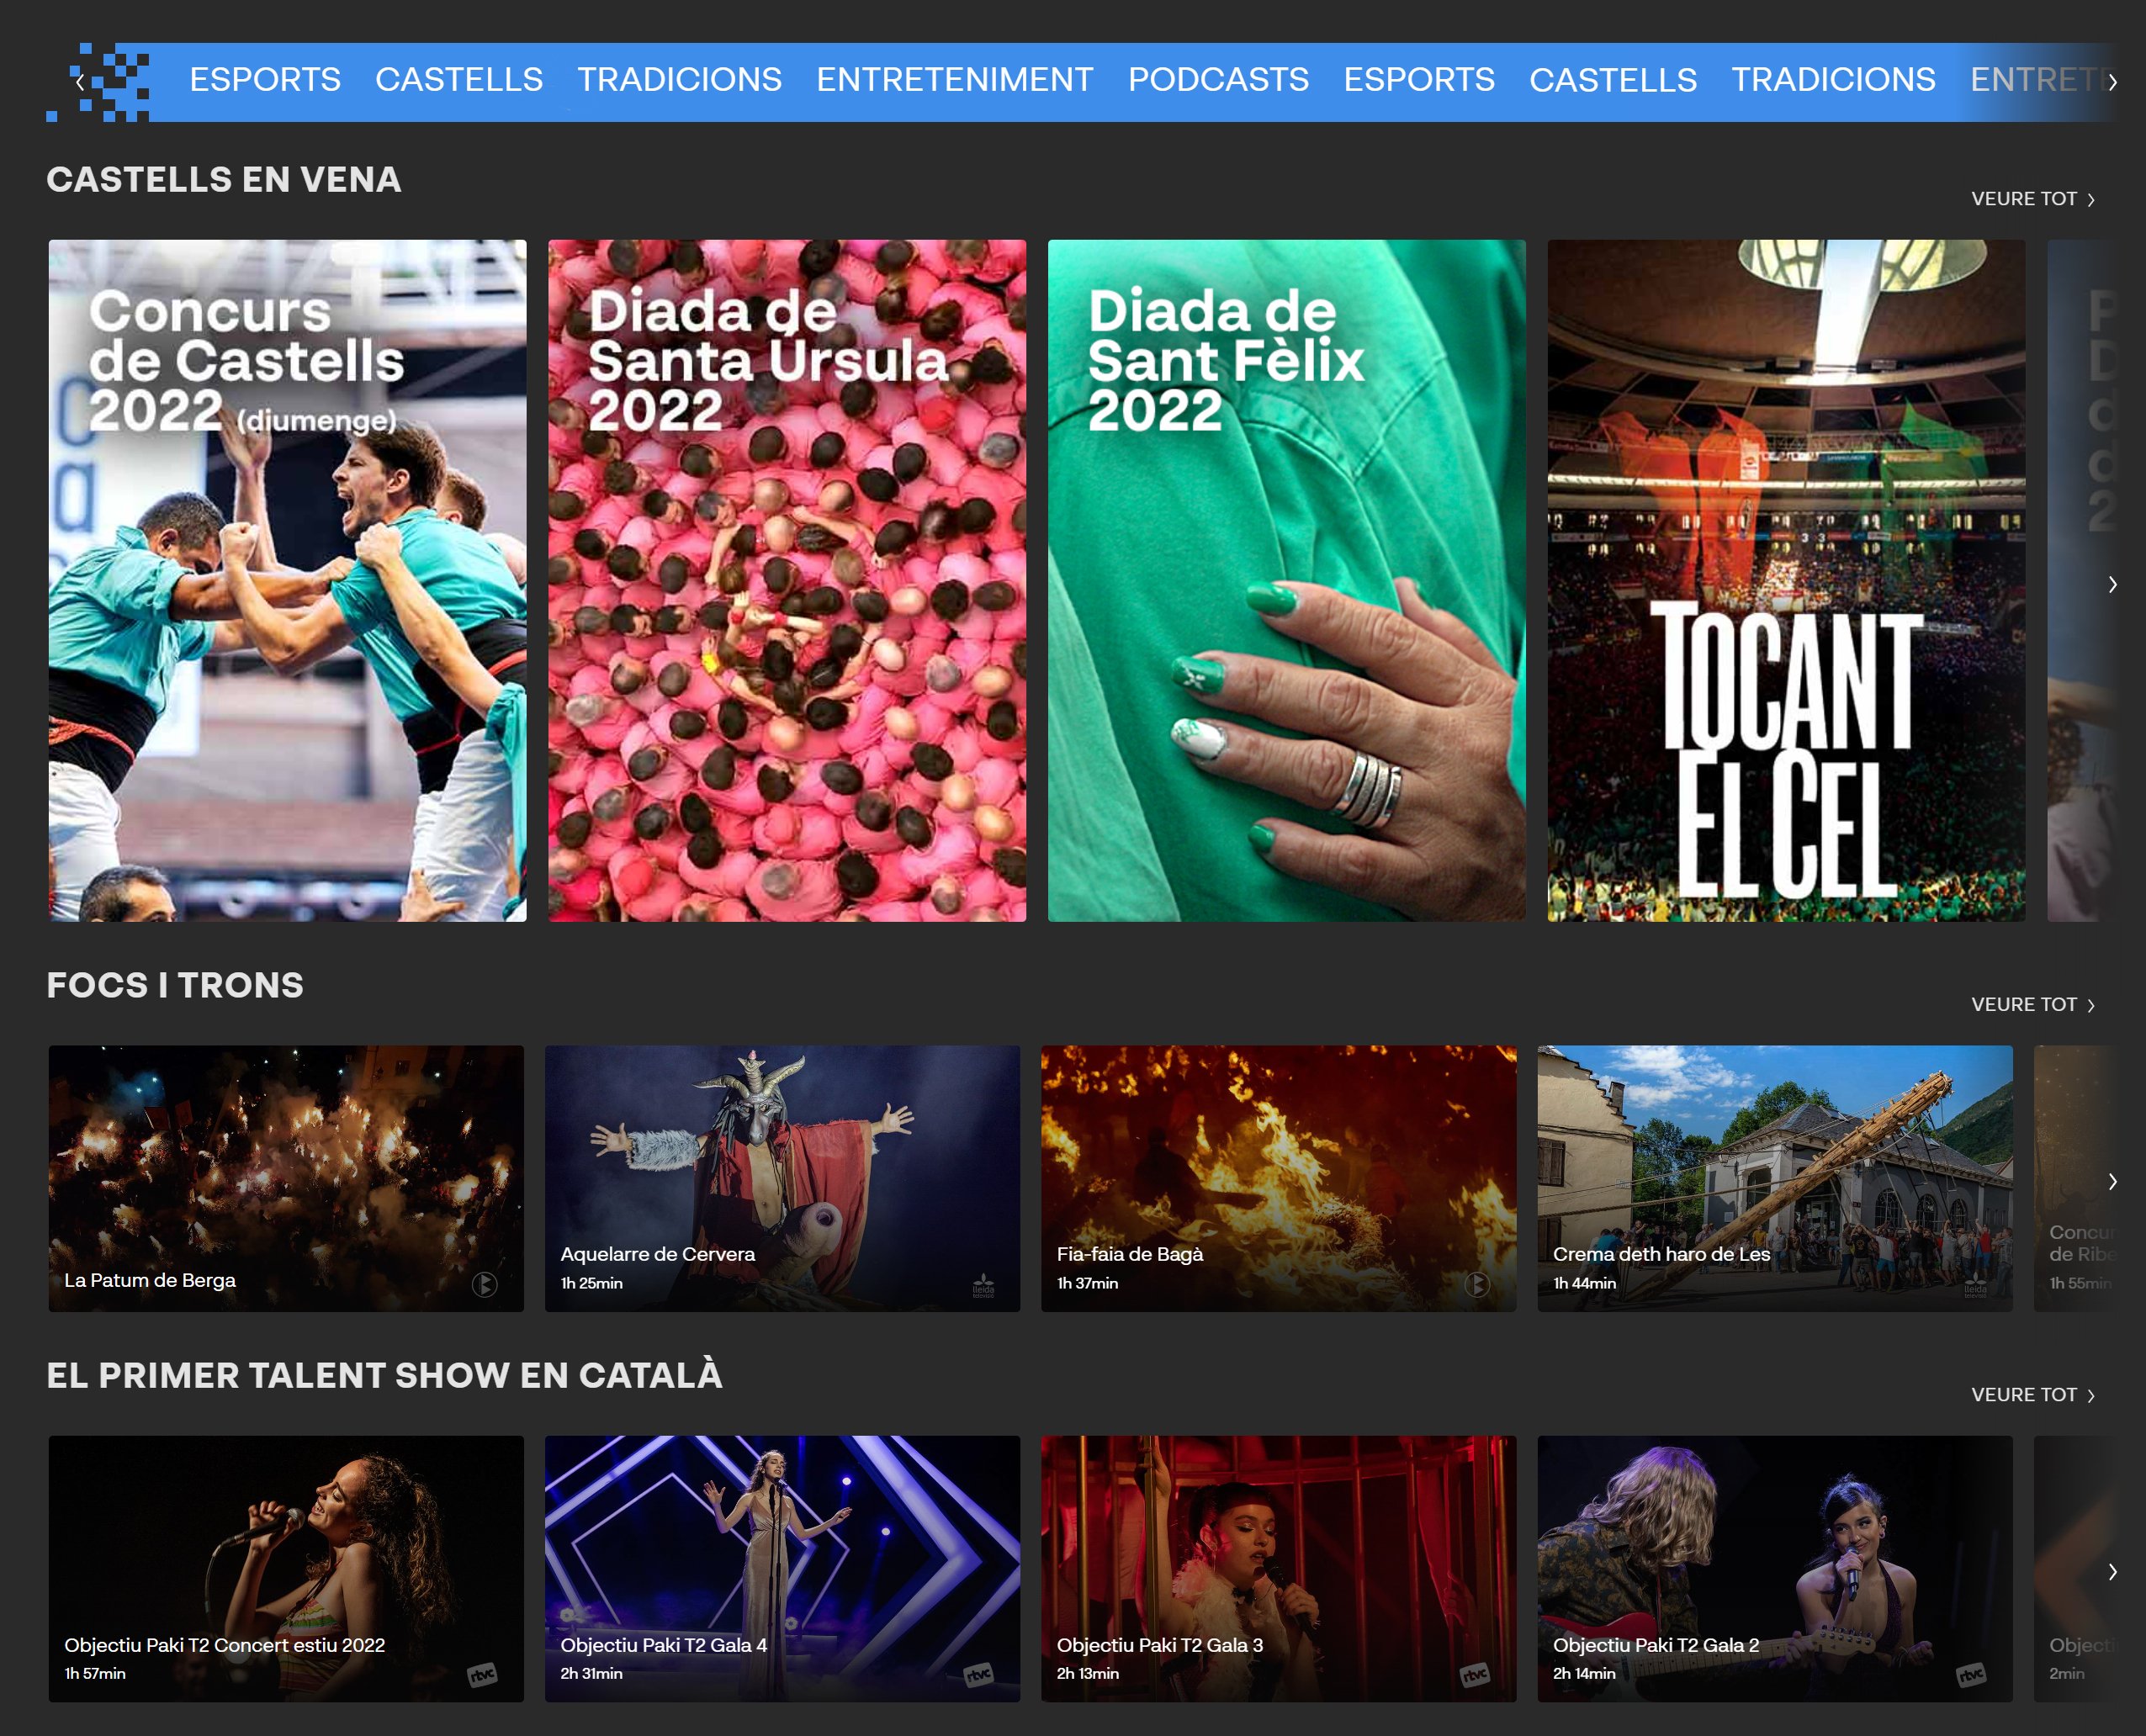Click the '1h 44min' duration text
Image resolution: width=2146 pixels, height=1736 pixels.
(1584, 1283)
